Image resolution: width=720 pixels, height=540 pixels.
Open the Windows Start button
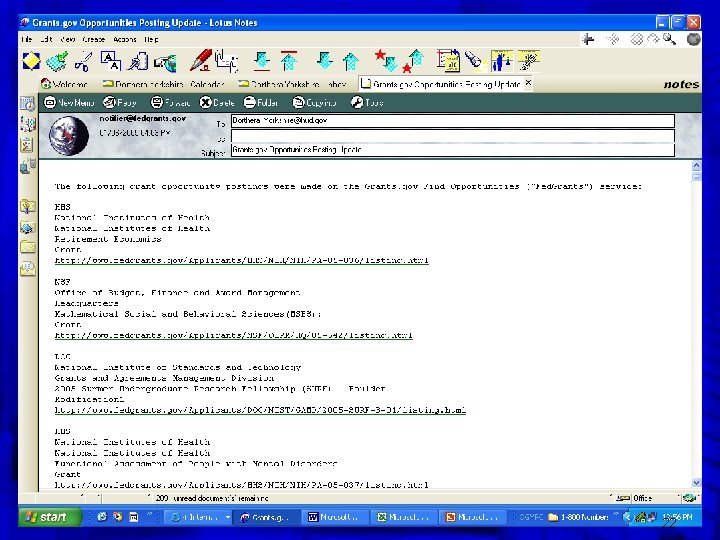[50, 517]
